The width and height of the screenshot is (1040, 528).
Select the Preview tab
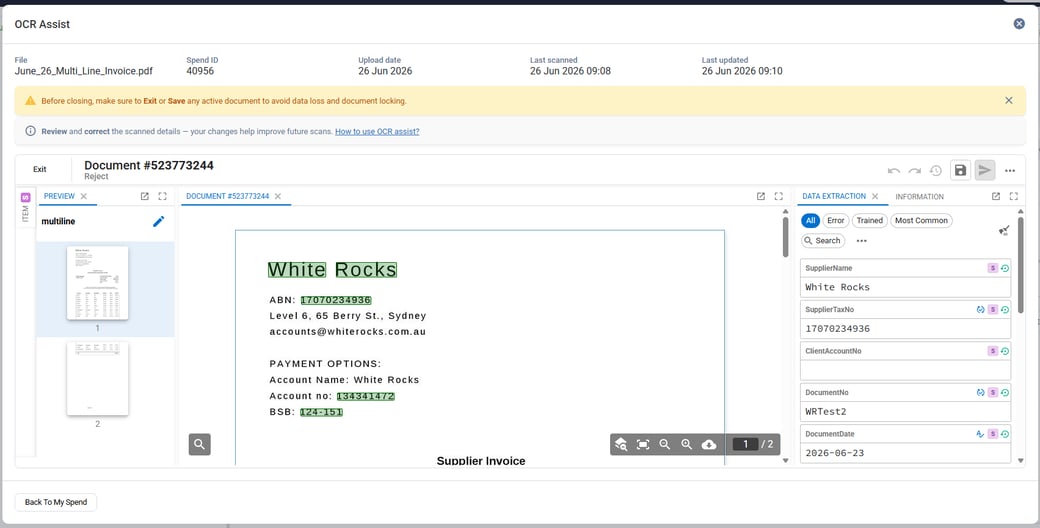click(x=59, y=196)
